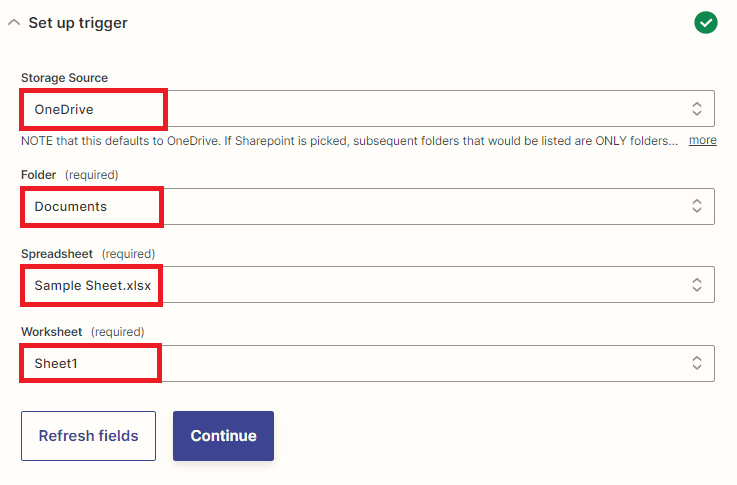
Task: Click the green checkmark status icon
Action: tap(706, 22)
